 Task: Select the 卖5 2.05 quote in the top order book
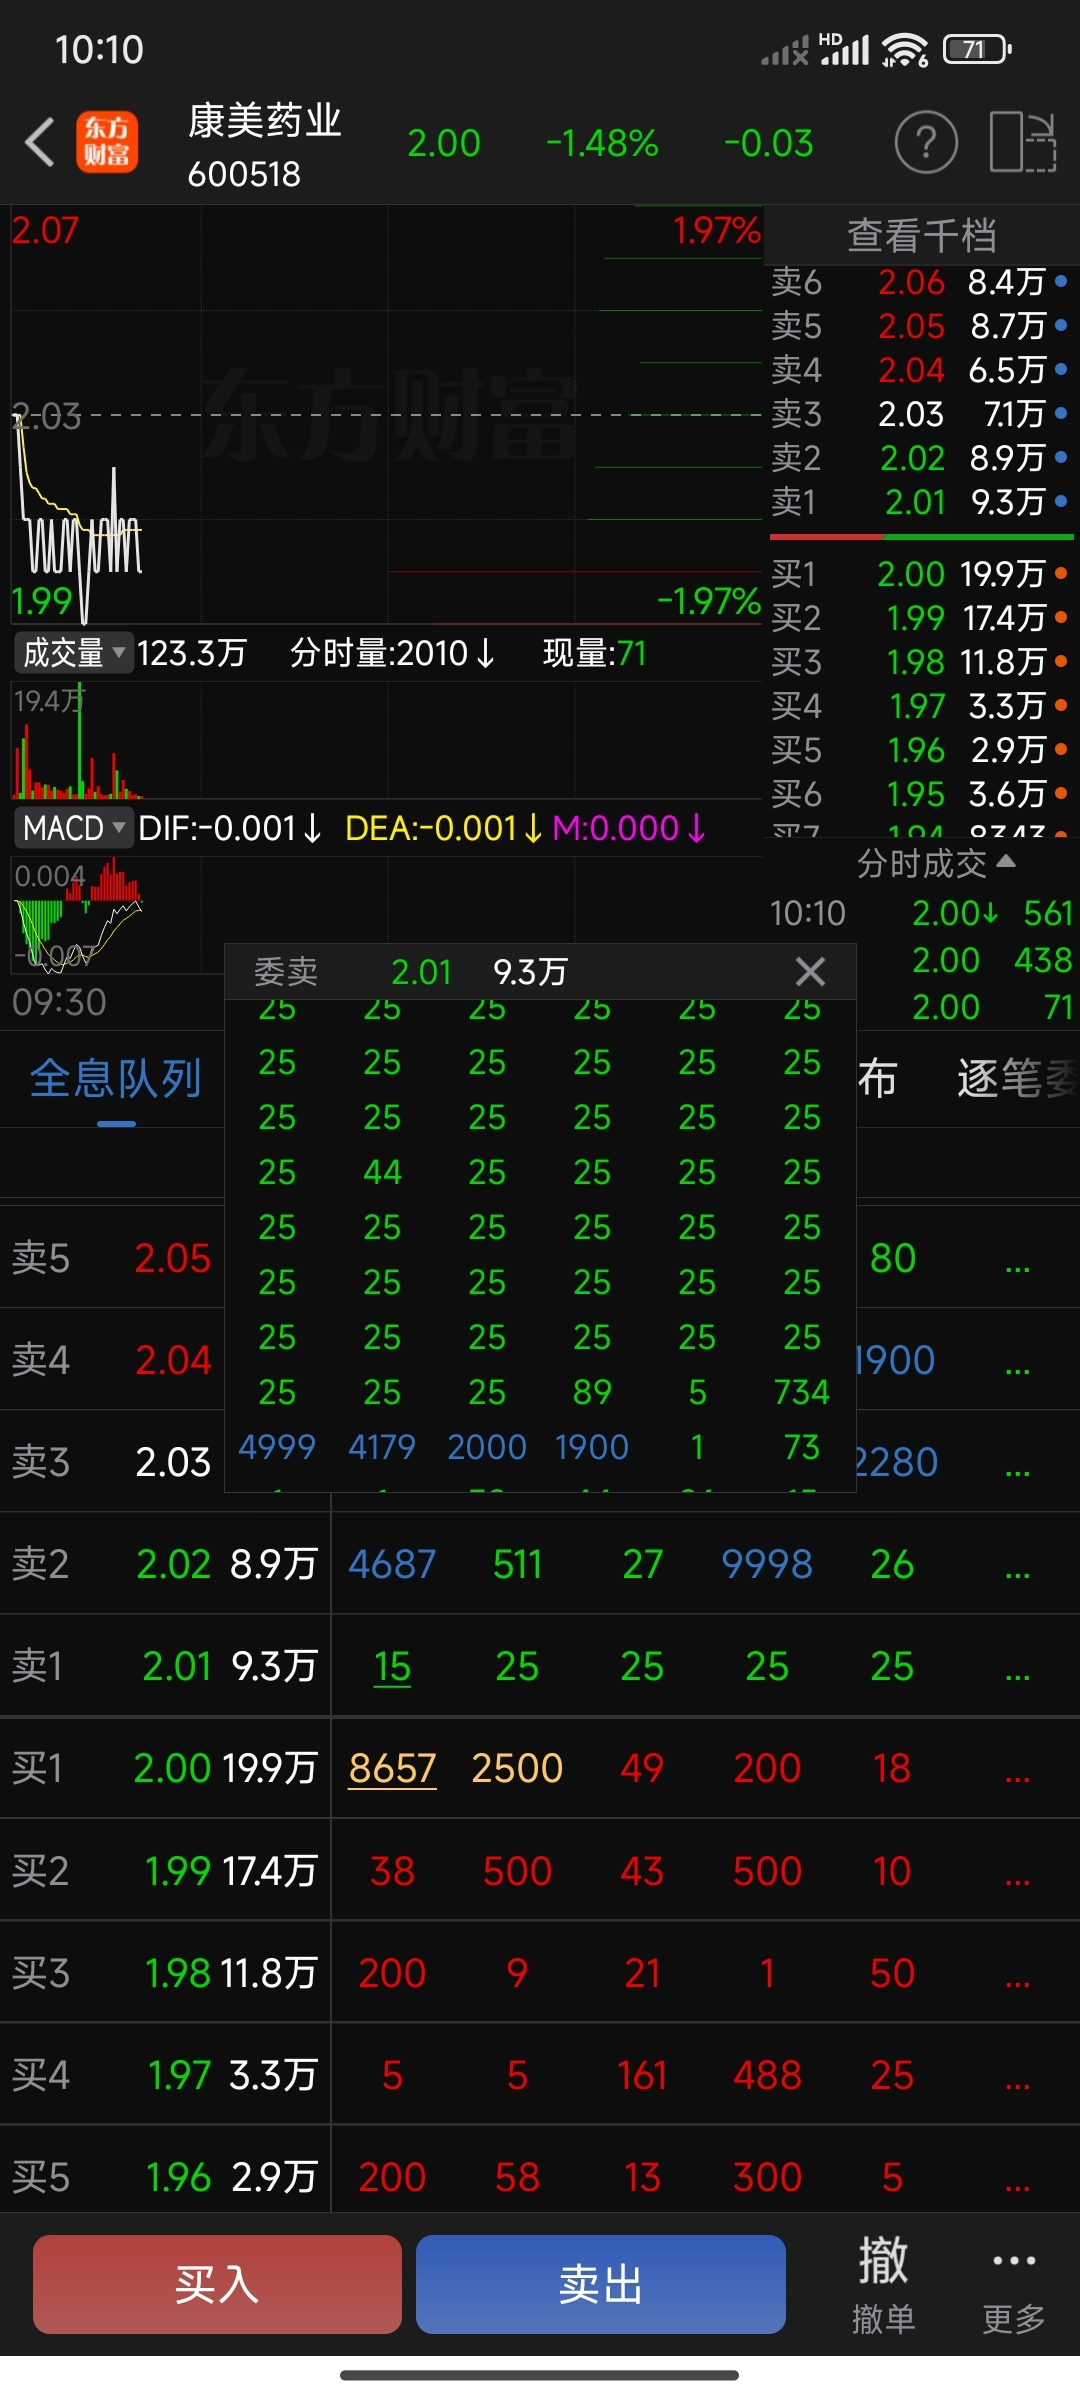click(921, 326)
